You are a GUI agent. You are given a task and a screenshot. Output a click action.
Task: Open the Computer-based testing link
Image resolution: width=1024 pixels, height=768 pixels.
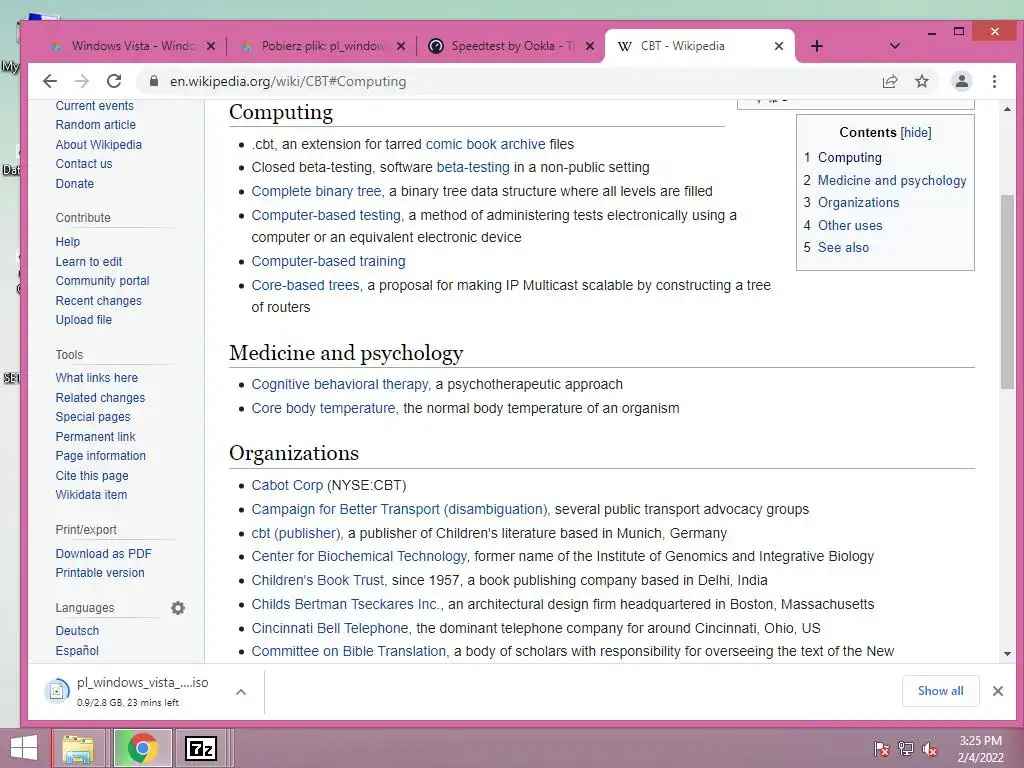326,216
